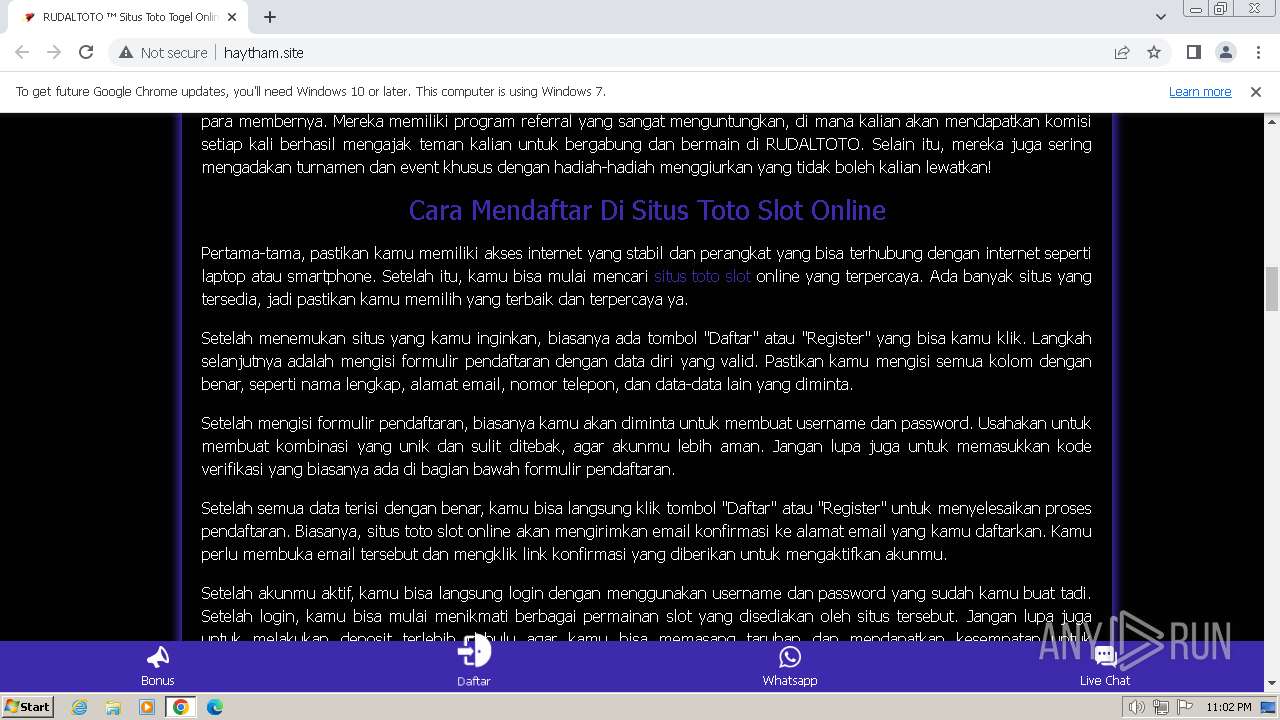Reload the haytham.site page
Screen dimensions: 1280x720
pos(86,52)
